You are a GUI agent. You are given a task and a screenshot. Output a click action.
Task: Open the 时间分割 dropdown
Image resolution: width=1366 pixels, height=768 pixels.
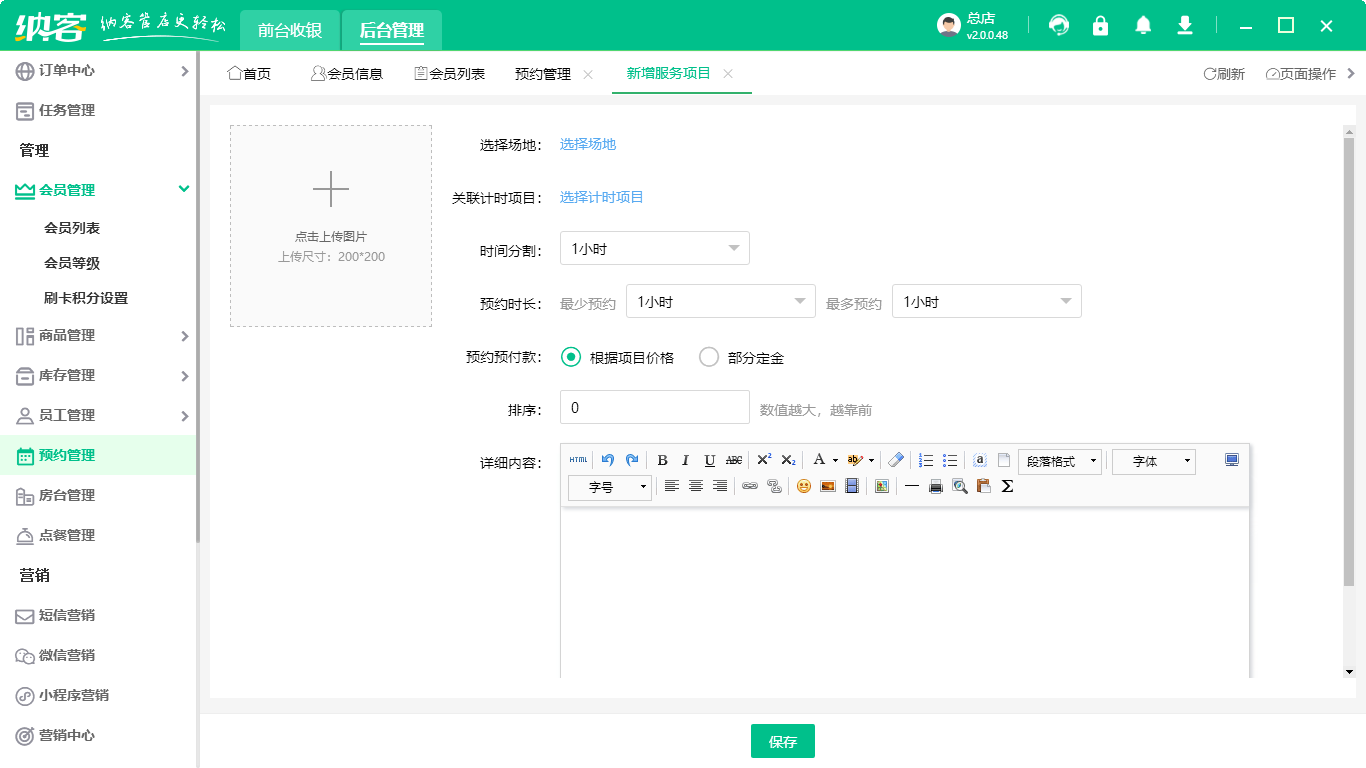655,248
